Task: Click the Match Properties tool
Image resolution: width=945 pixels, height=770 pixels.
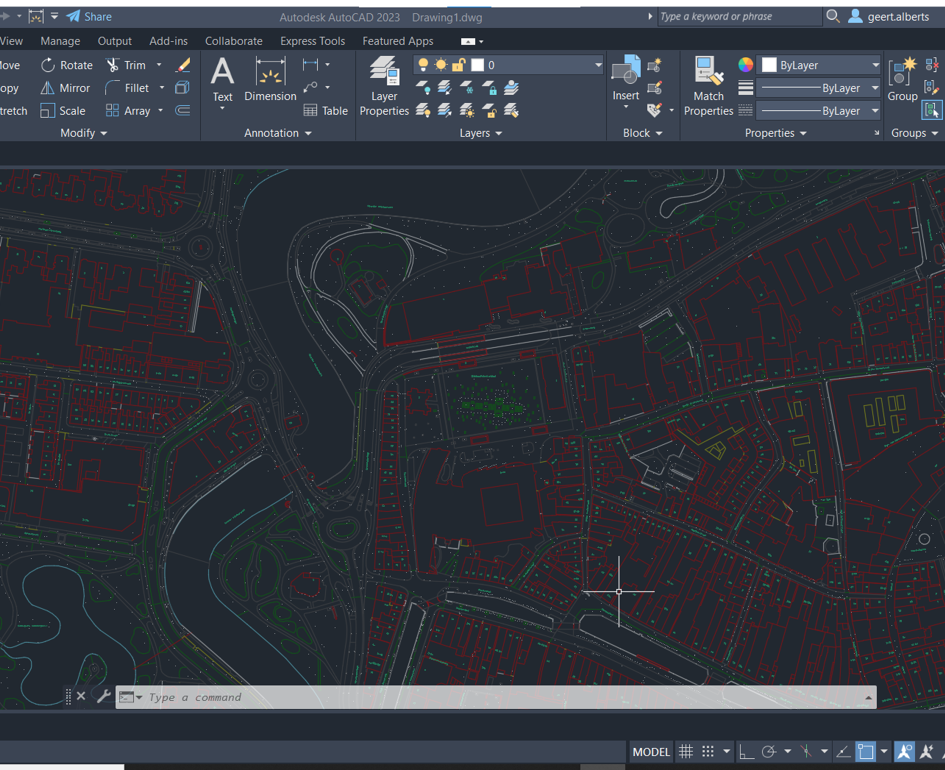Action: click(x=708, y=85)
